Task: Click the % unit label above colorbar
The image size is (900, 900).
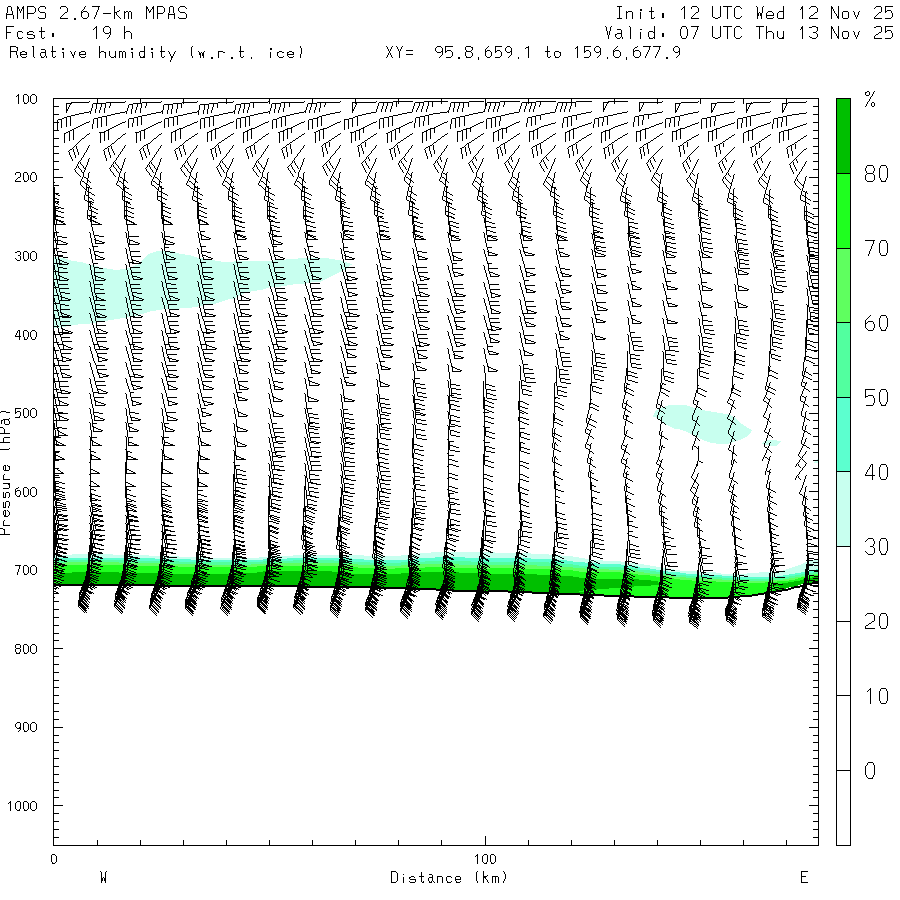Action: 870,100
